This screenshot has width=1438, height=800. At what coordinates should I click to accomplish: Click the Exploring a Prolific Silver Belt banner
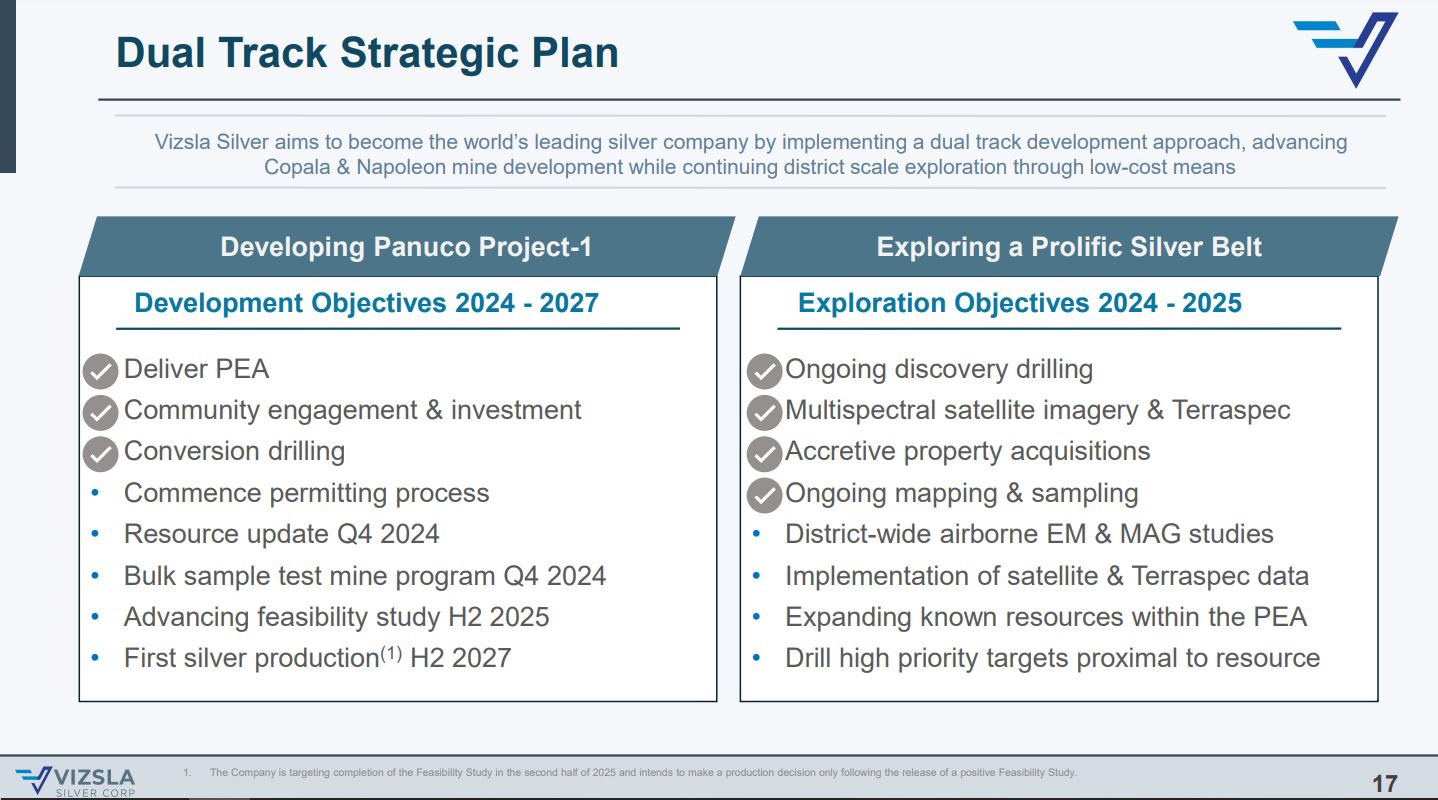click(1069, 246)
